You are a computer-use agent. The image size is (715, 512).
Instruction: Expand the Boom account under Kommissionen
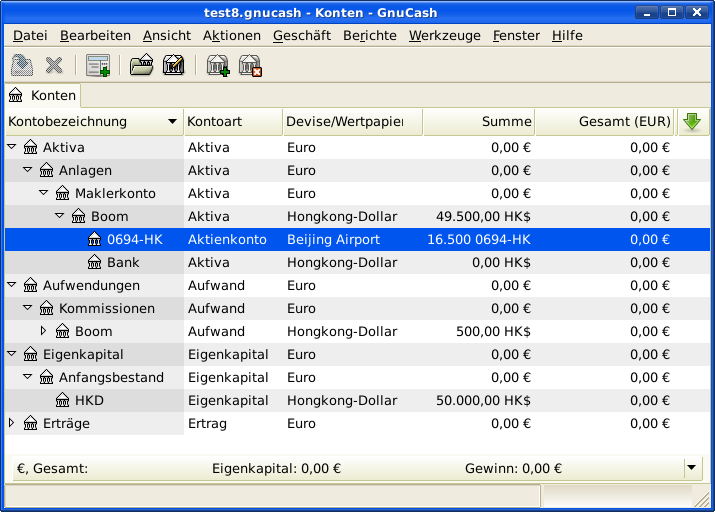[x=44, y=331]
